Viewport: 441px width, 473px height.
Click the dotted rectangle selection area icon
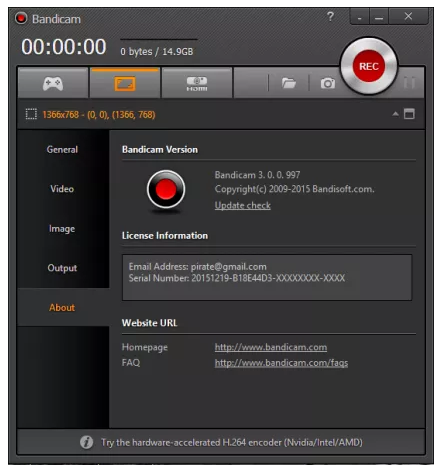tap(31, 114)
